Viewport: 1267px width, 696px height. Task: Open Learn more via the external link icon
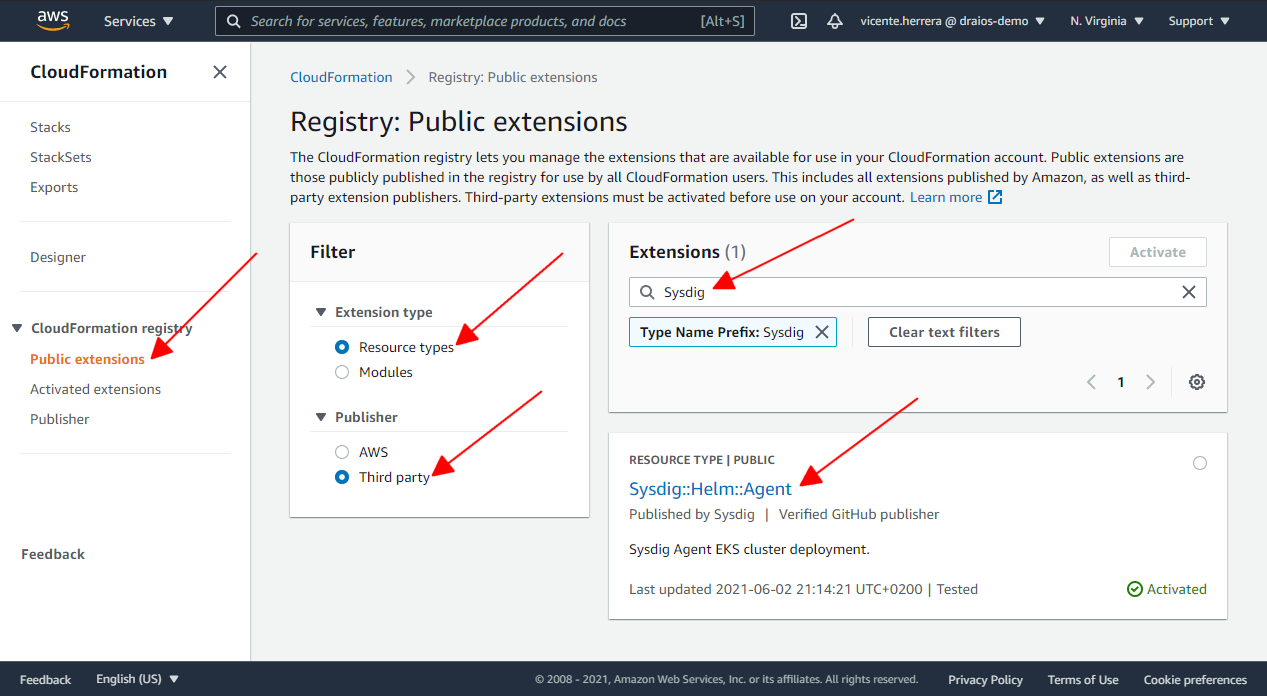(995, 196)
